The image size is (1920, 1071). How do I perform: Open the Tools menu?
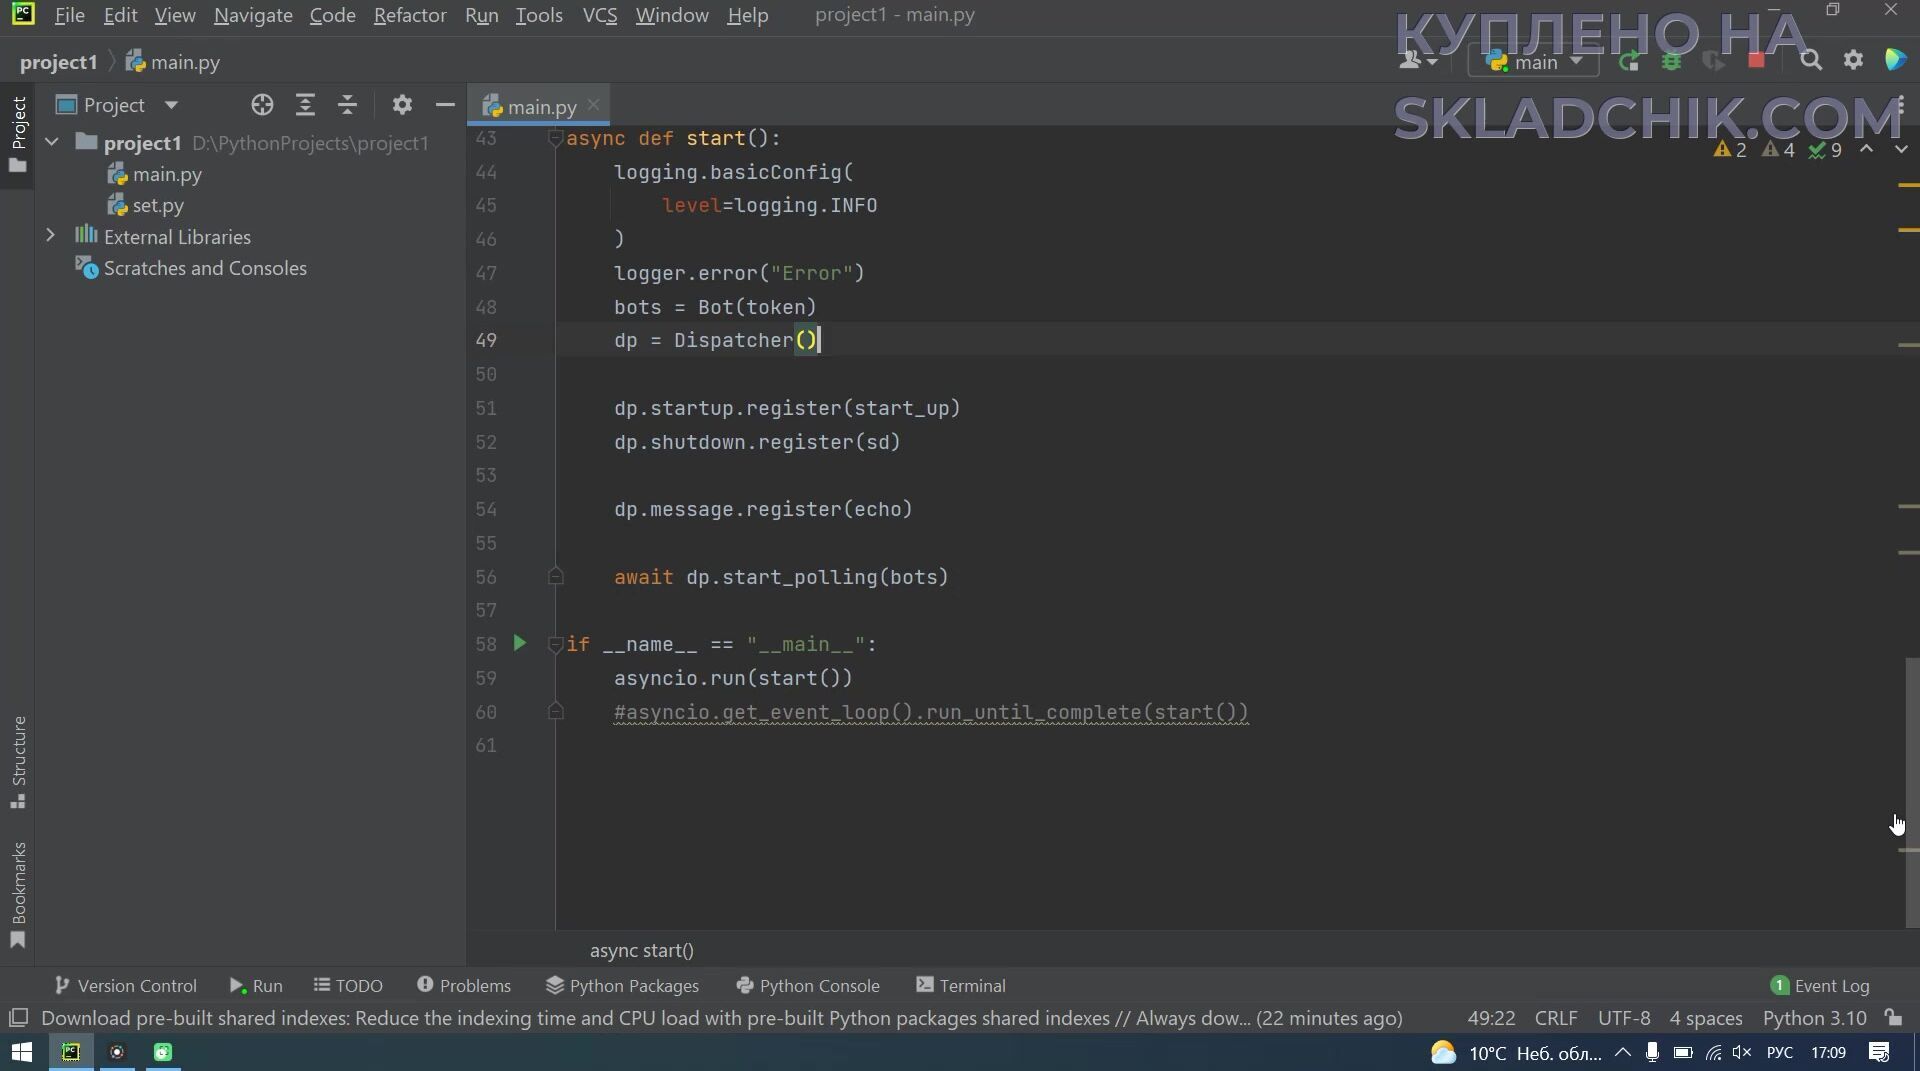[x=539, y=15]
